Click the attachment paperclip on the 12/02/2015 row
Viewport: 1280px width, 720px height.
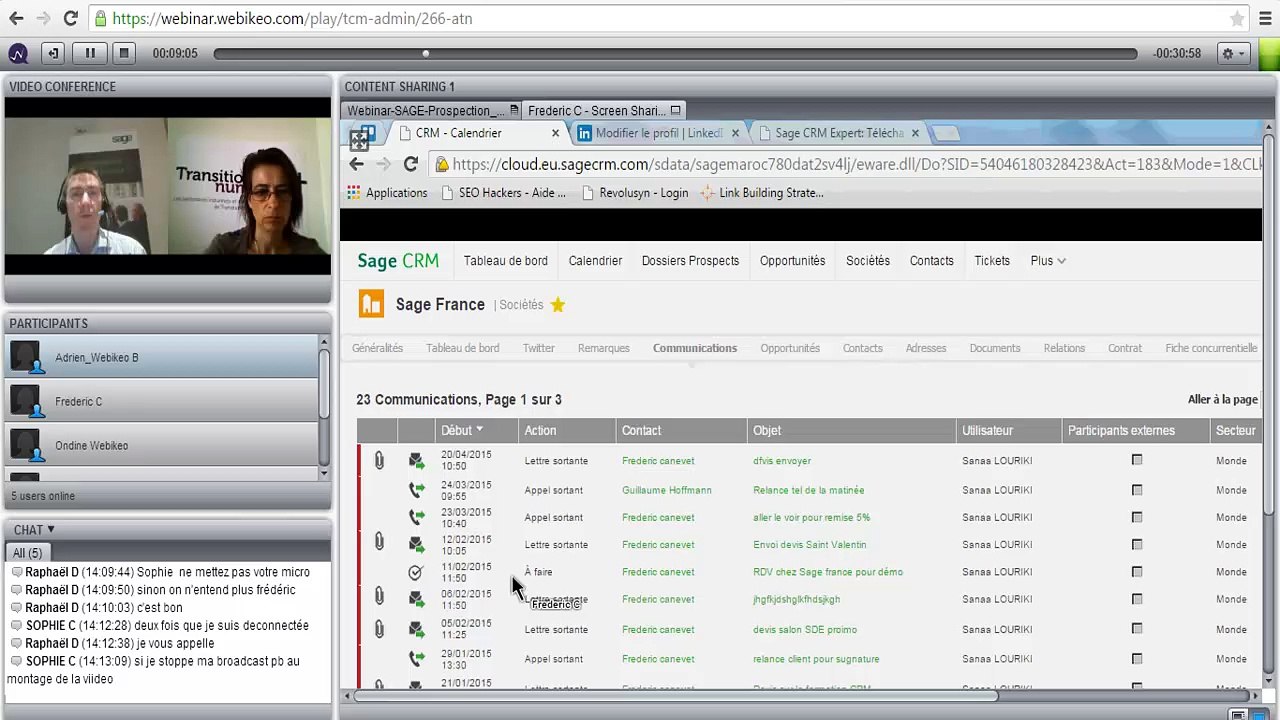[379, 542]
